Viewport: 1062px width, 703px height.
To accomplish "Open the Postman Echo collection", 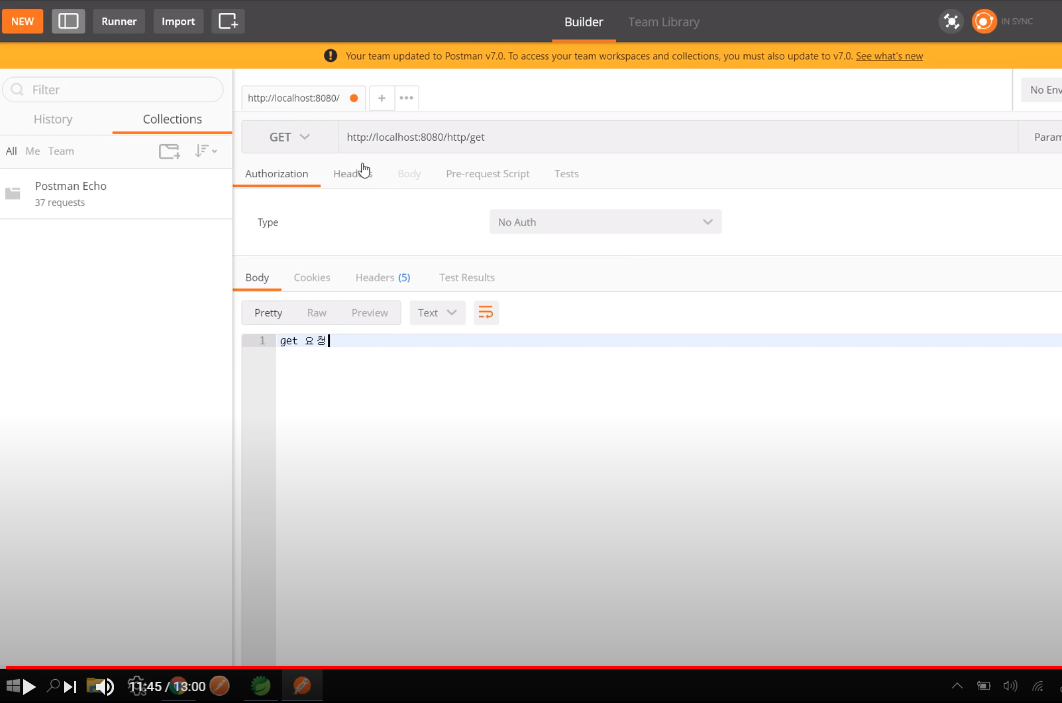I will point(116,194).
